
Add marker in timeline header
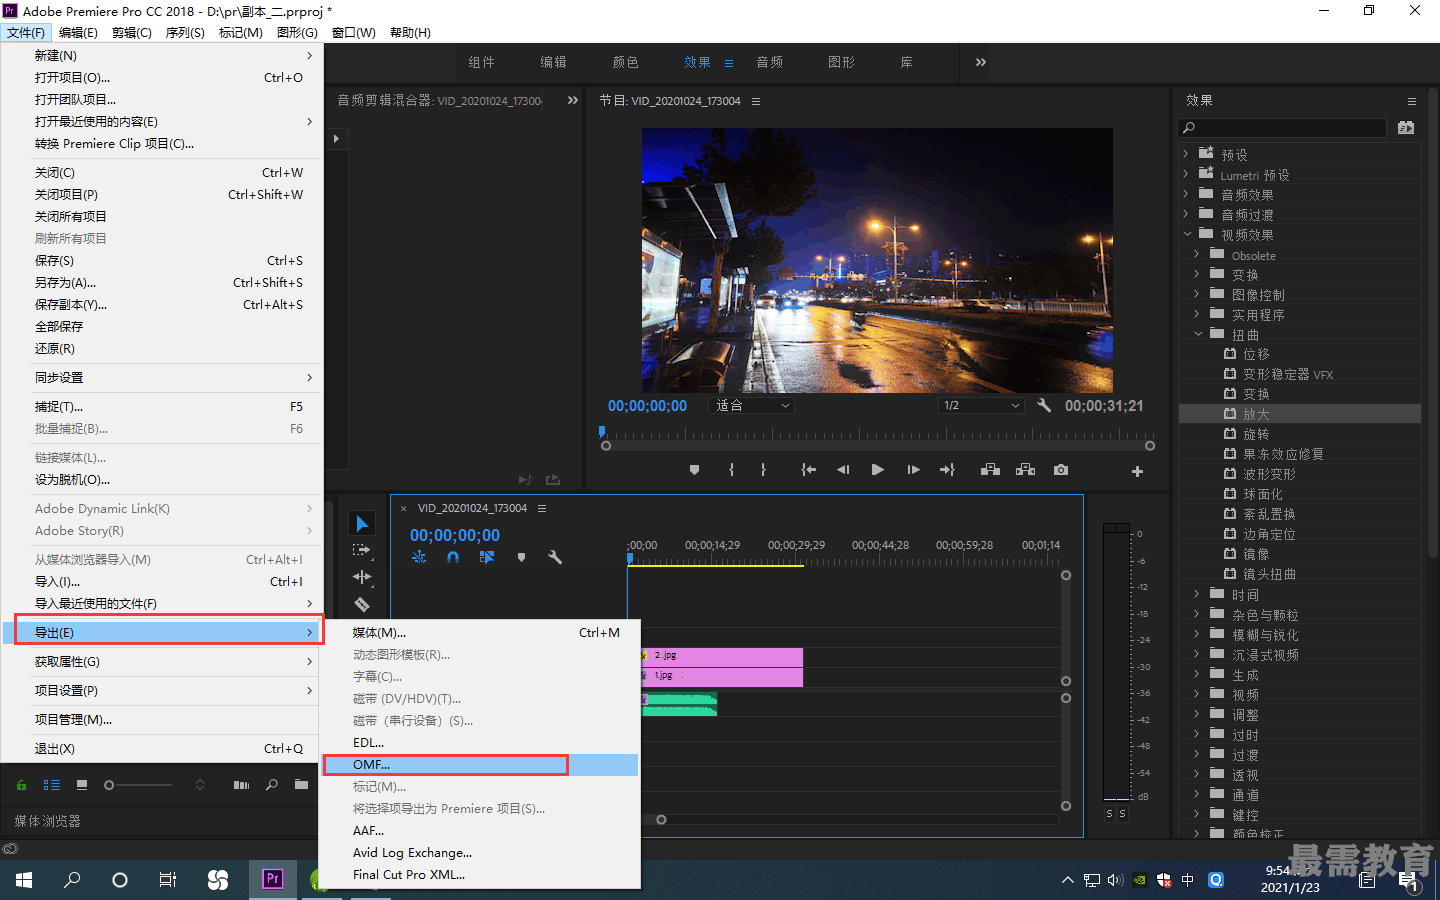(x=521, y=557)
